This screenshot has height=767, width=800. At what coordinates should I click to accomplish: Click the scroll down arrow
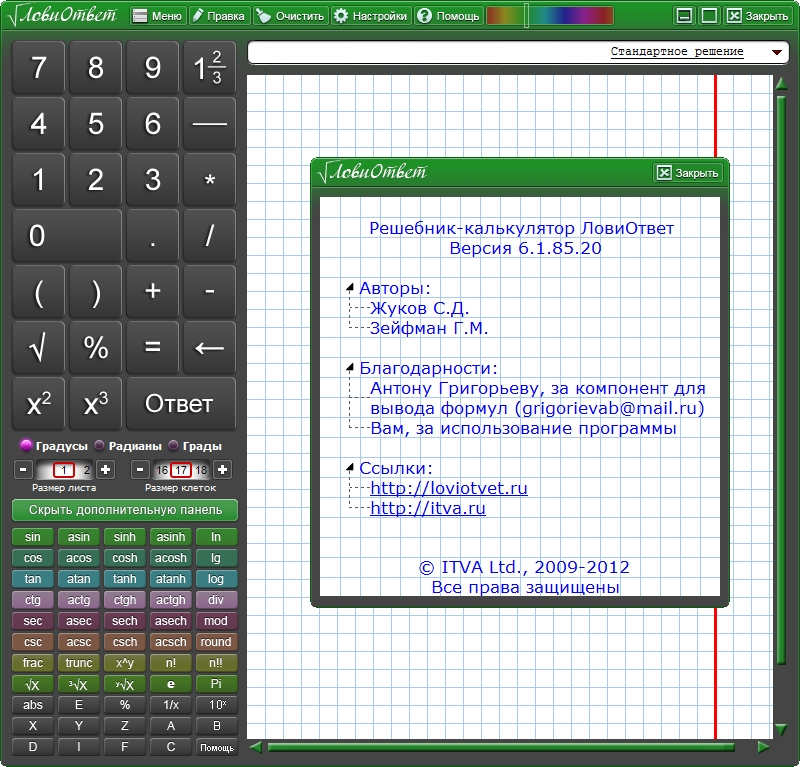781,730
